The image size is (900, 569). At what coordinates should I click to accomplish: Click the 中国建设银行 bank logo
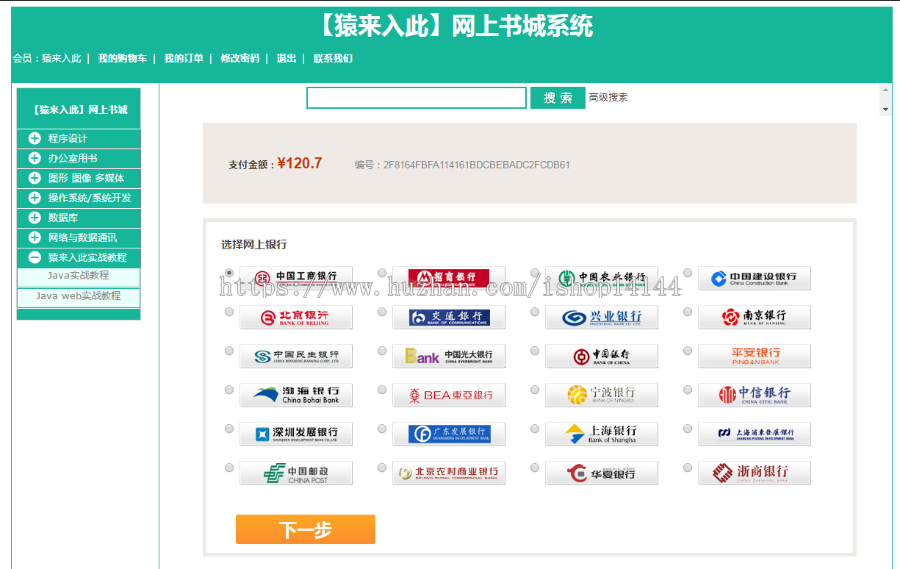tap(754, 278)
